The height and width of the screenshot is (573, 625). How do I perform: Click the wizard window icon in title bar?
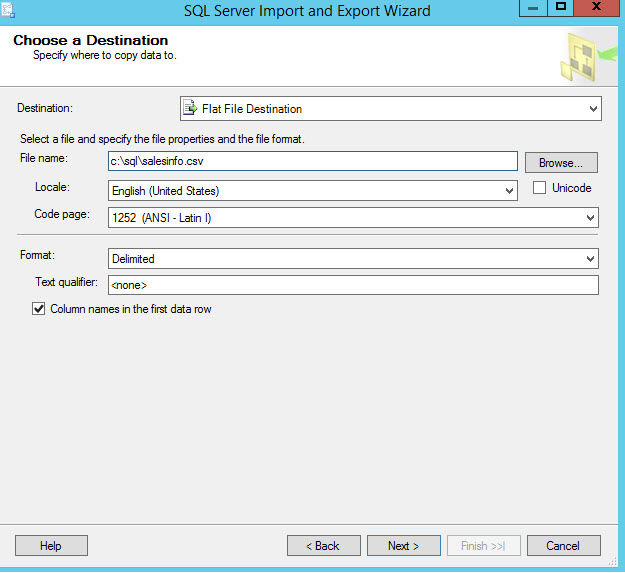pos(8,10)
